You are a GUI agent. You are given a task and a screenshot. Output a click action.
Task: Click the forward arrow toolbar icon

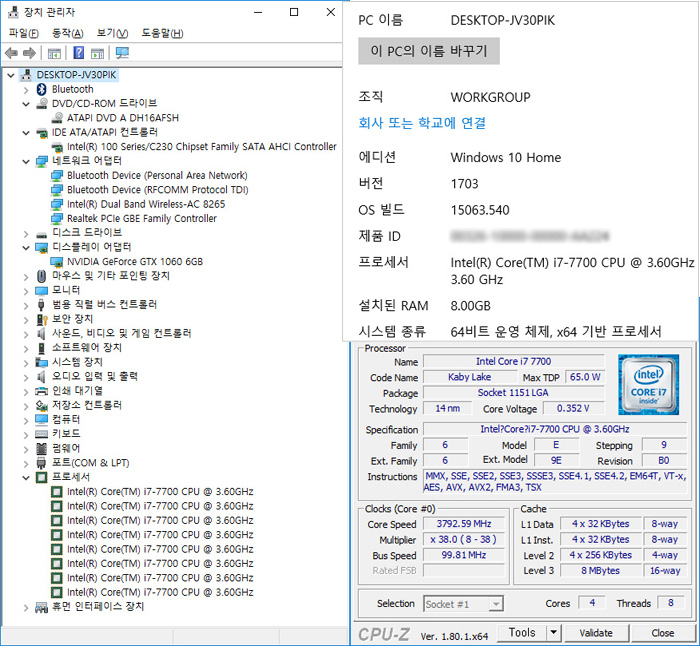click(x=30, y=53)
